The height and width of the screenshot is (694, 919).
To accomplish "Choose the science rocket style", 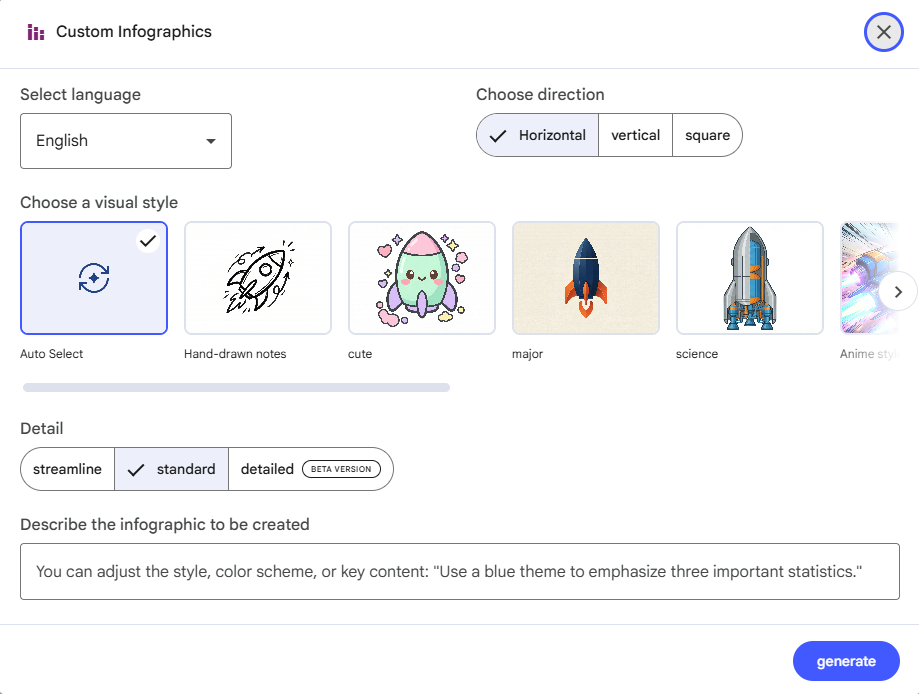I will [750, 278].
